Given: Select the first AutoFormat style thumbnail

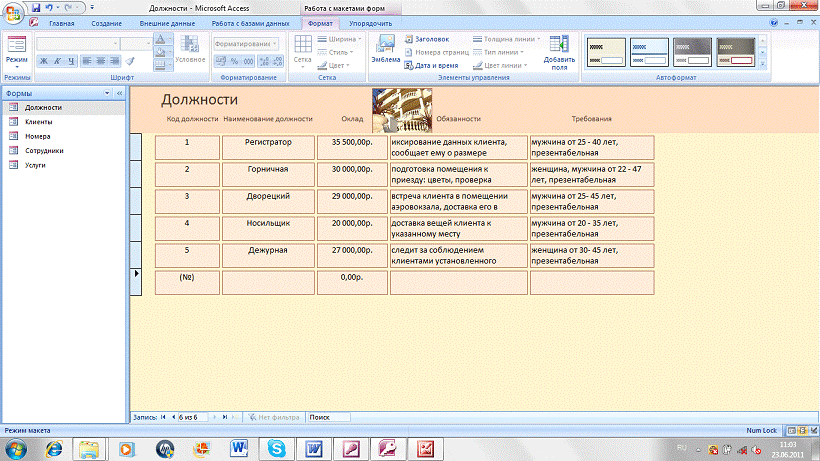Looking at the screenshot, I should coord(605,50).
